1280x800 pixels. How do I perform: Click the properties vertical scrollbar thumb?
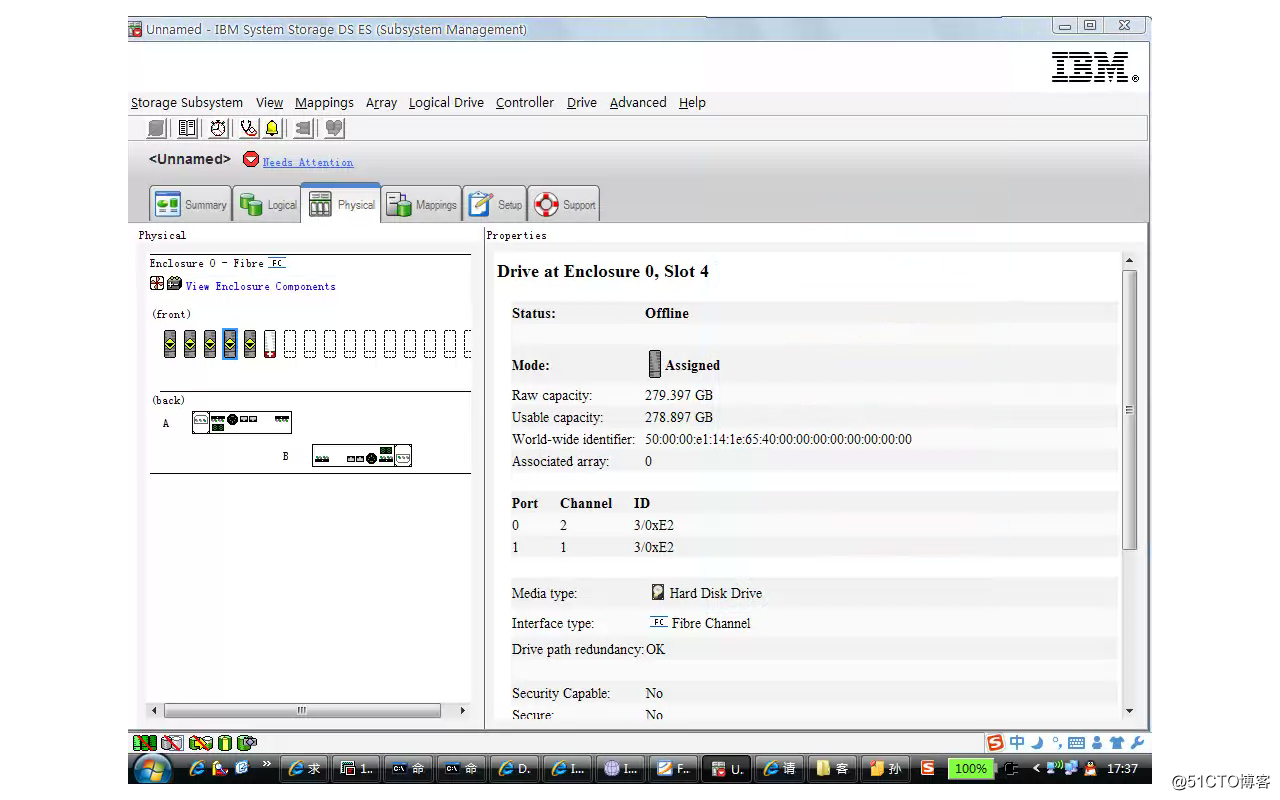pos(1129,410)
